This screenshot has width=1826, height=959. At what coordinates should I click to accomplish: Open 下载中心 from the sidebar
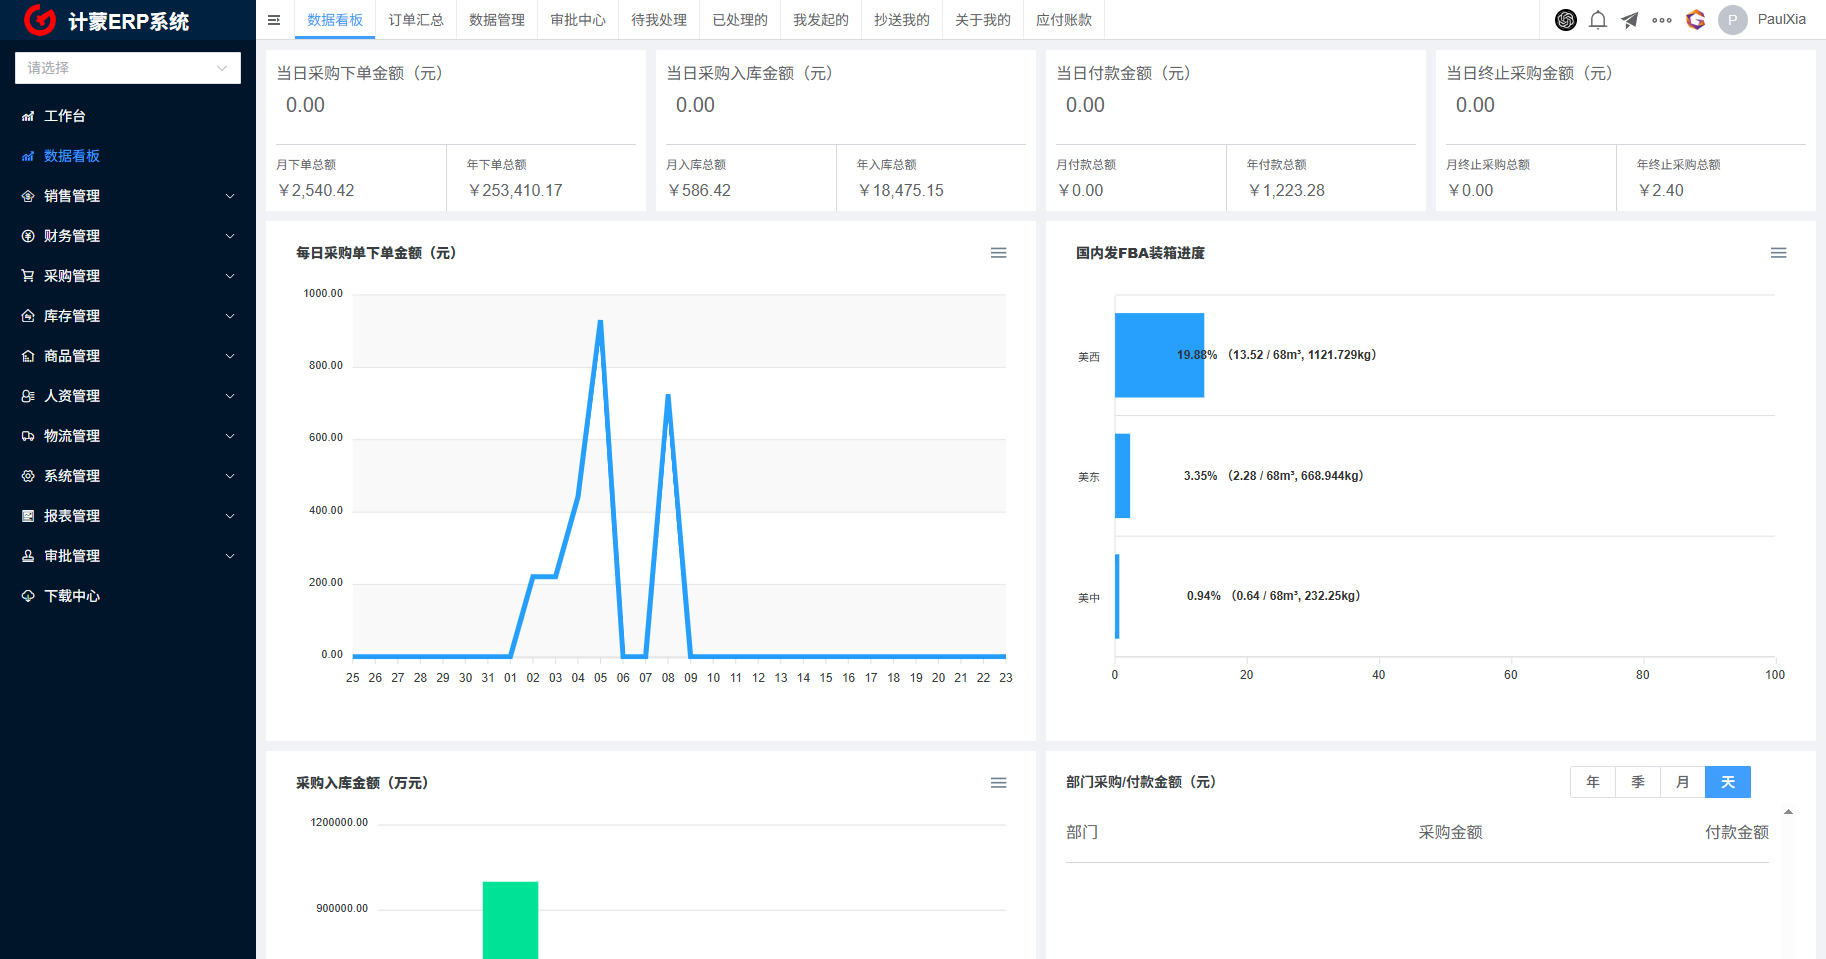coord(72,596)
